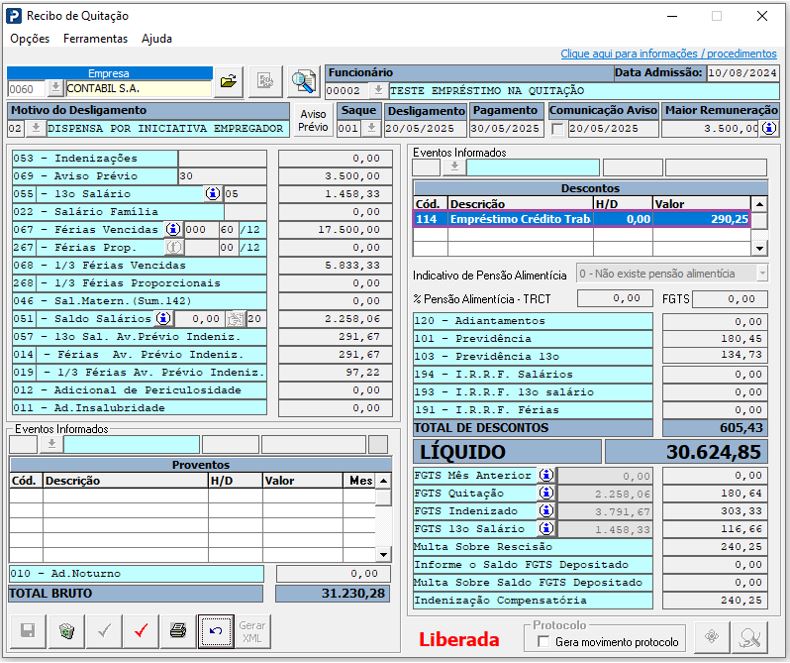Click TOTAL BRUTO value 31.230,28

pos(333,593)
